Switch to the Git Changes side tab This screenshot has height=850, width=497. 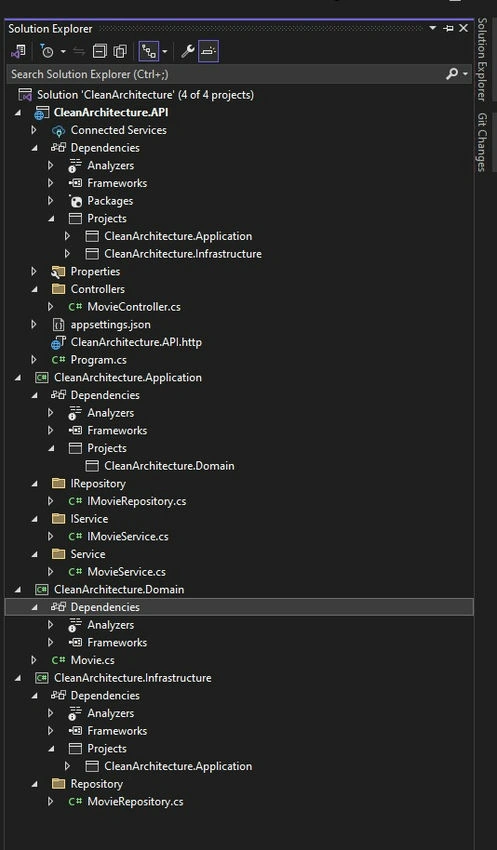(481, 143)
